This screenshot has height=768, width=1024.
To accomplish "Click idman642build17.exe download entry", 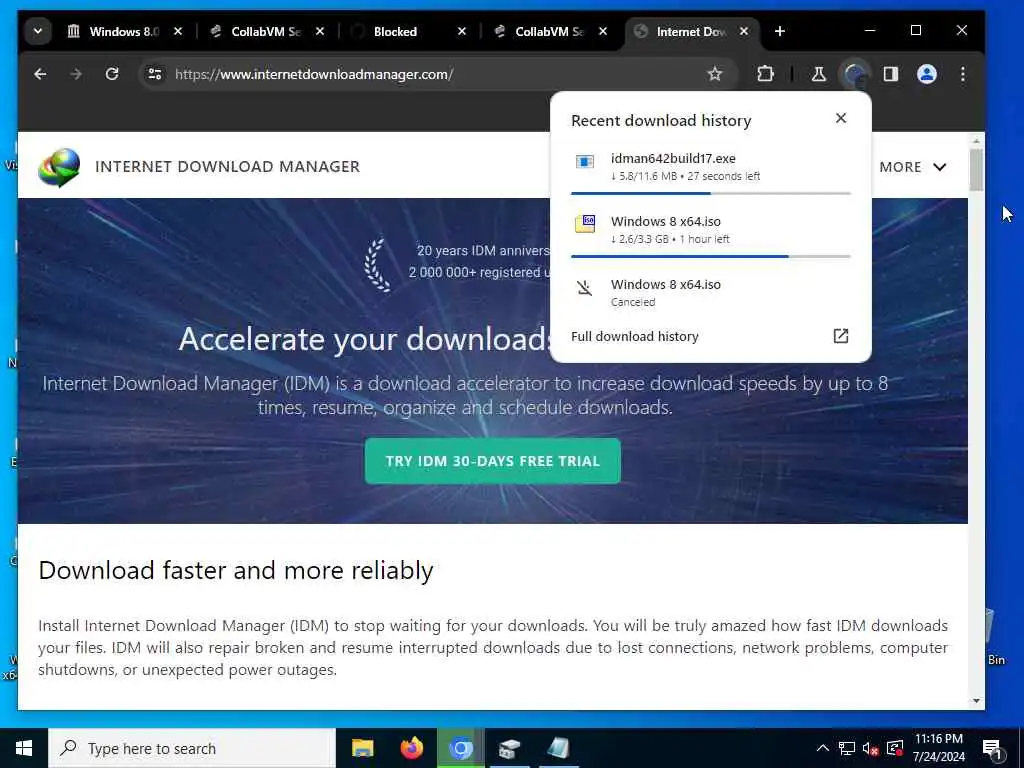I will [x=711, y=167].
